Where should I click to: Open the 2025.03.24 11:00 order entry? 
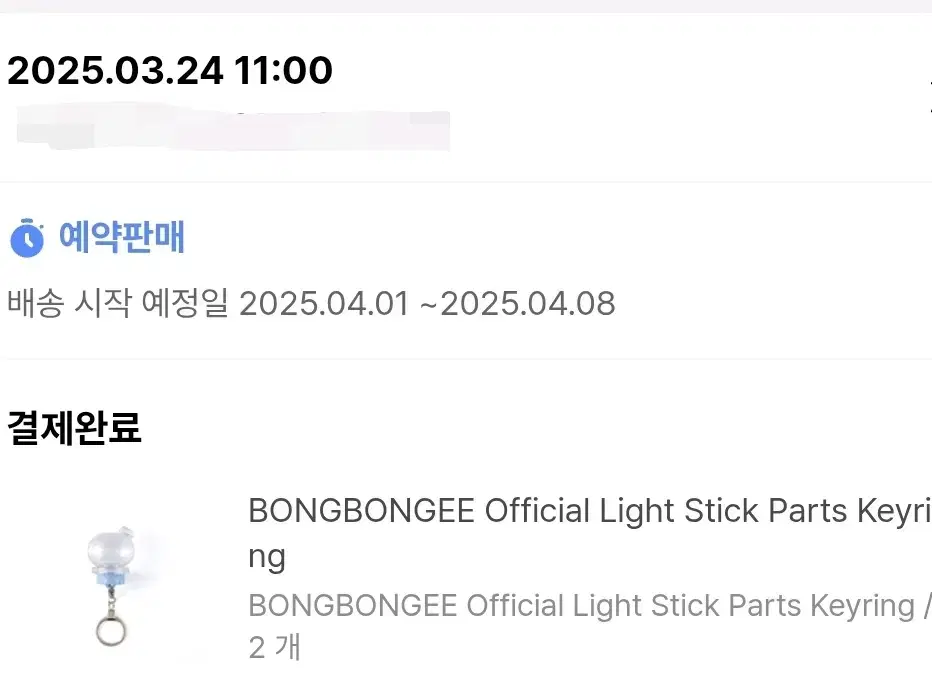click(x=169, y=70)
